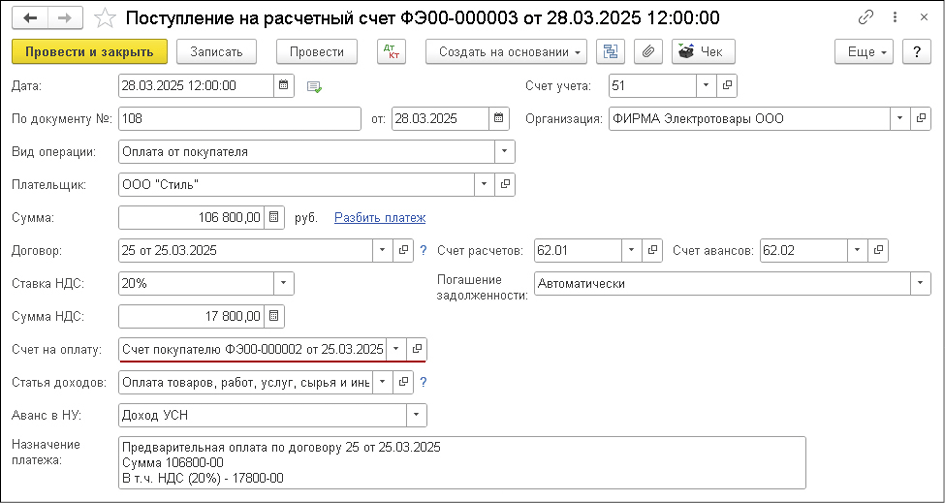This screenshot has height=503, width=945.
Task: Expand Вид операции dropdown list
Action: click(x=505, y=152)
